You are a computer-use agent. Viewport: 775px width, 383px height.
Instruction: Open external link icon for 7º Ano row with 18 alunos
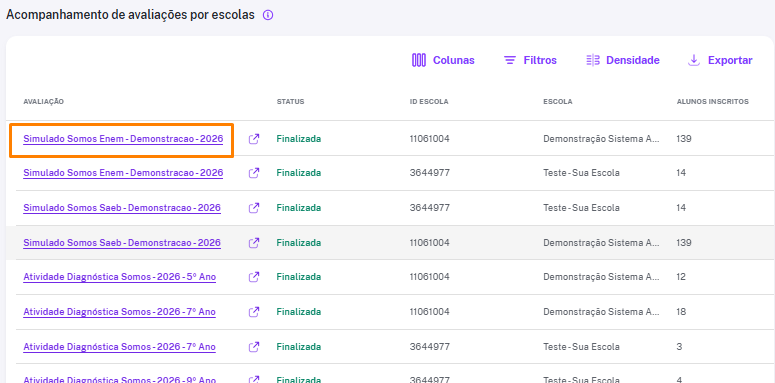coord(254,312)
